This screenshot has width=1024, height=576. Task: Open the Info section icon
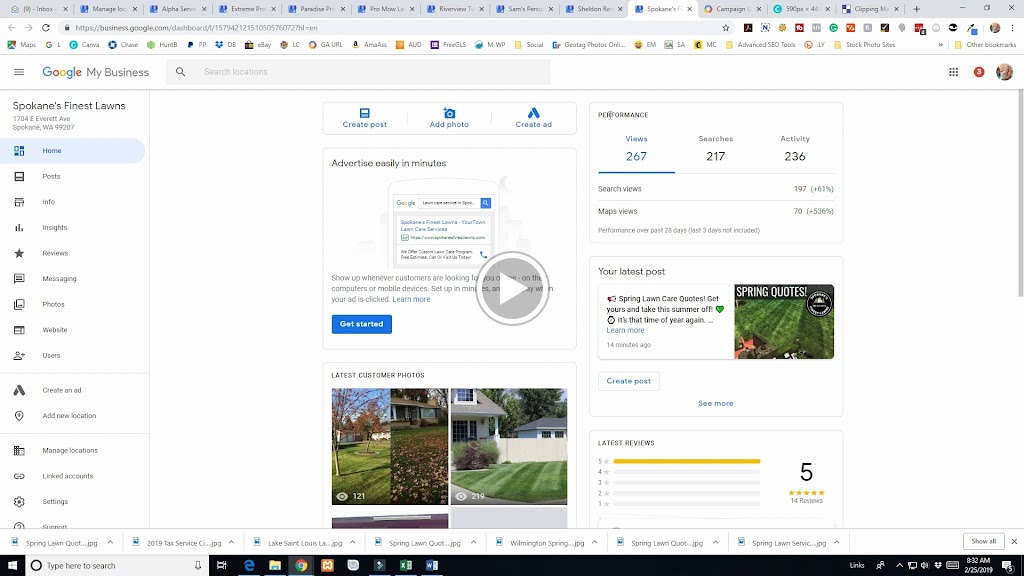pos(19,202)
